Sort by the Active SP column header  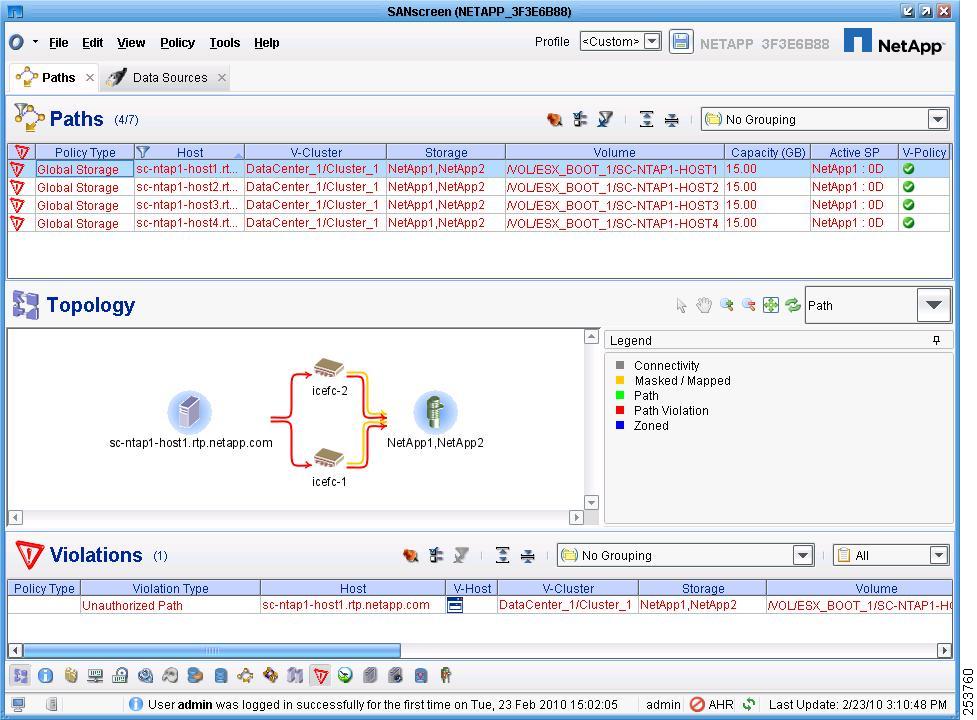pyautogui.click(x=854, y=152)
